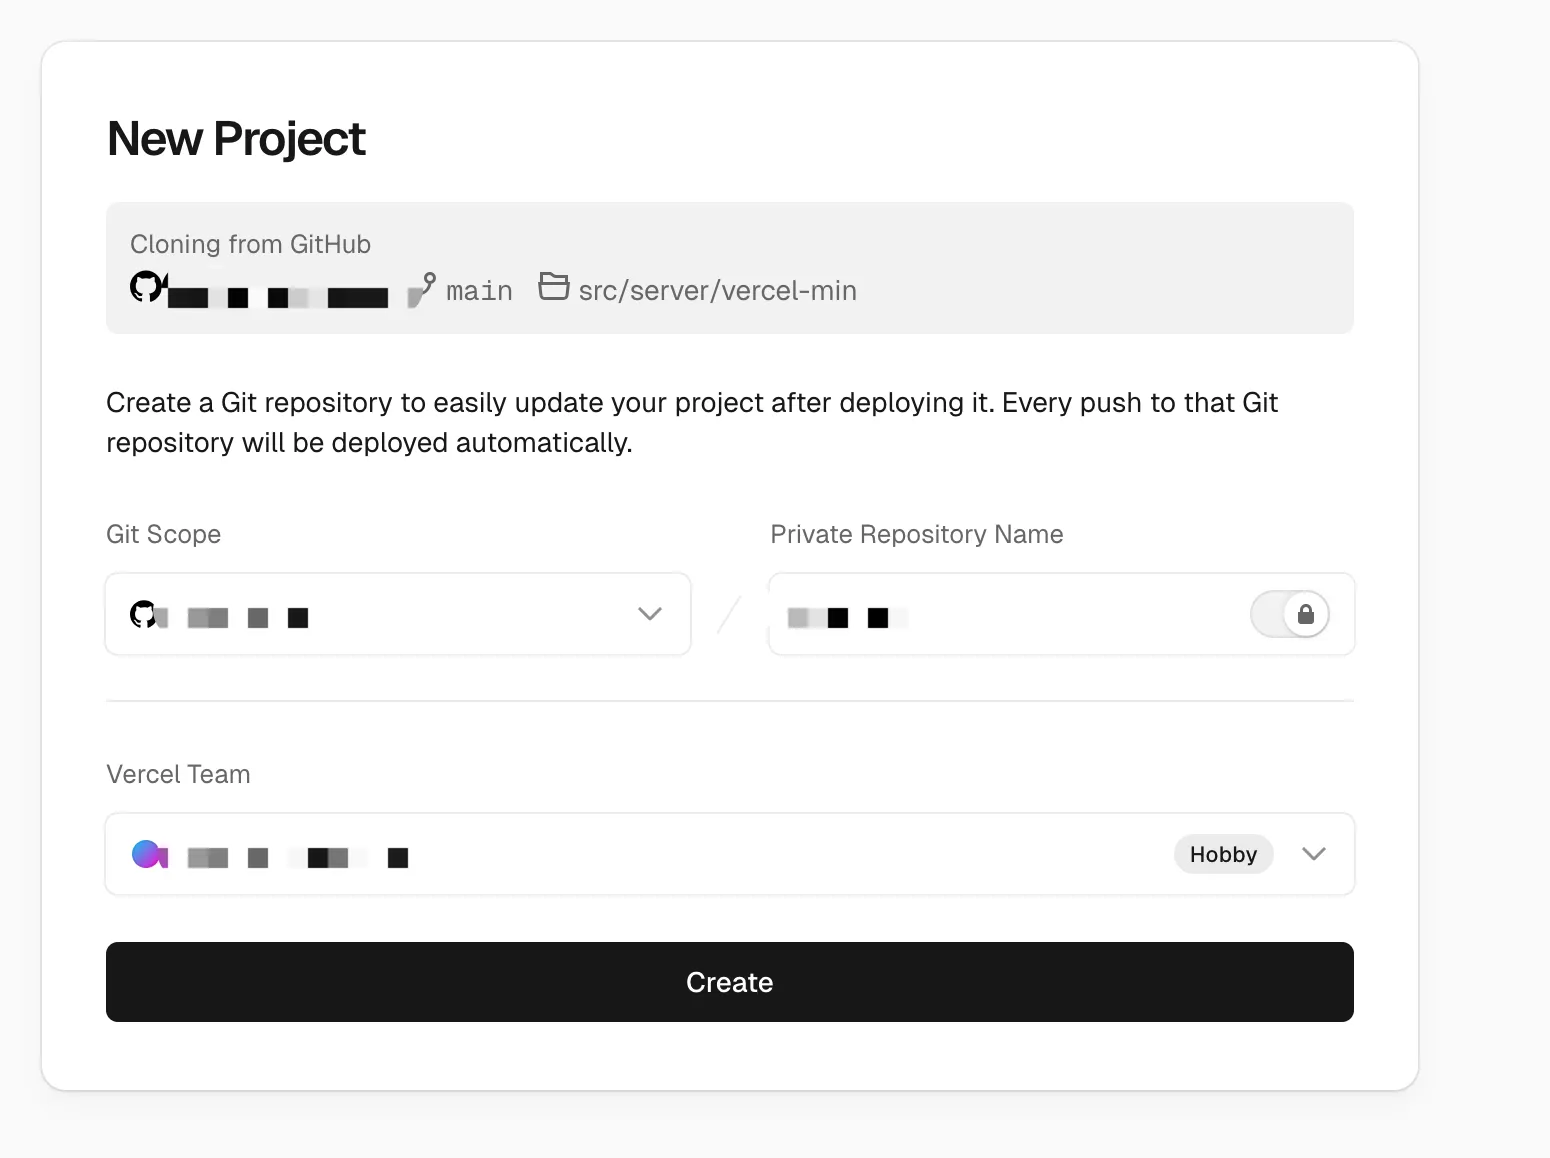Viewport: 1550px width, 1158px height.
Task: Click the gradient team avatar in Vercel Team
Action: point(148,854)
